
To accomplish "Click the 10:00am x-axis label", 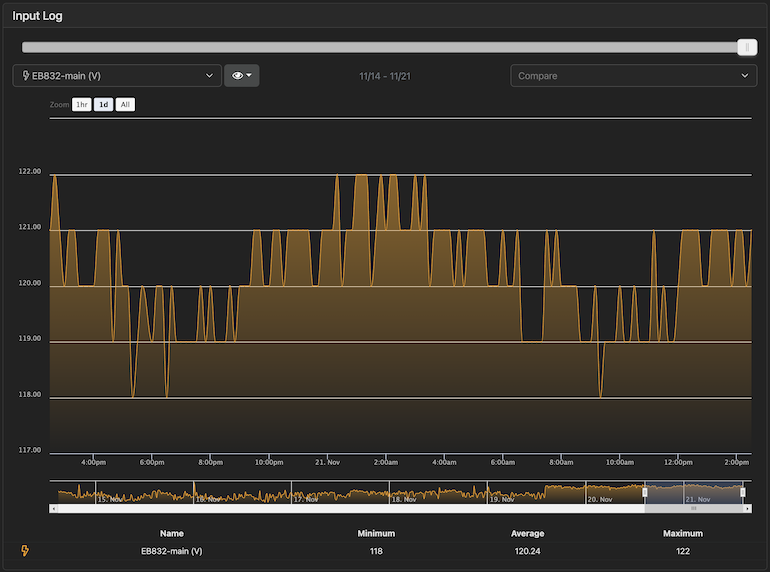I will click(x=620, y=462).
